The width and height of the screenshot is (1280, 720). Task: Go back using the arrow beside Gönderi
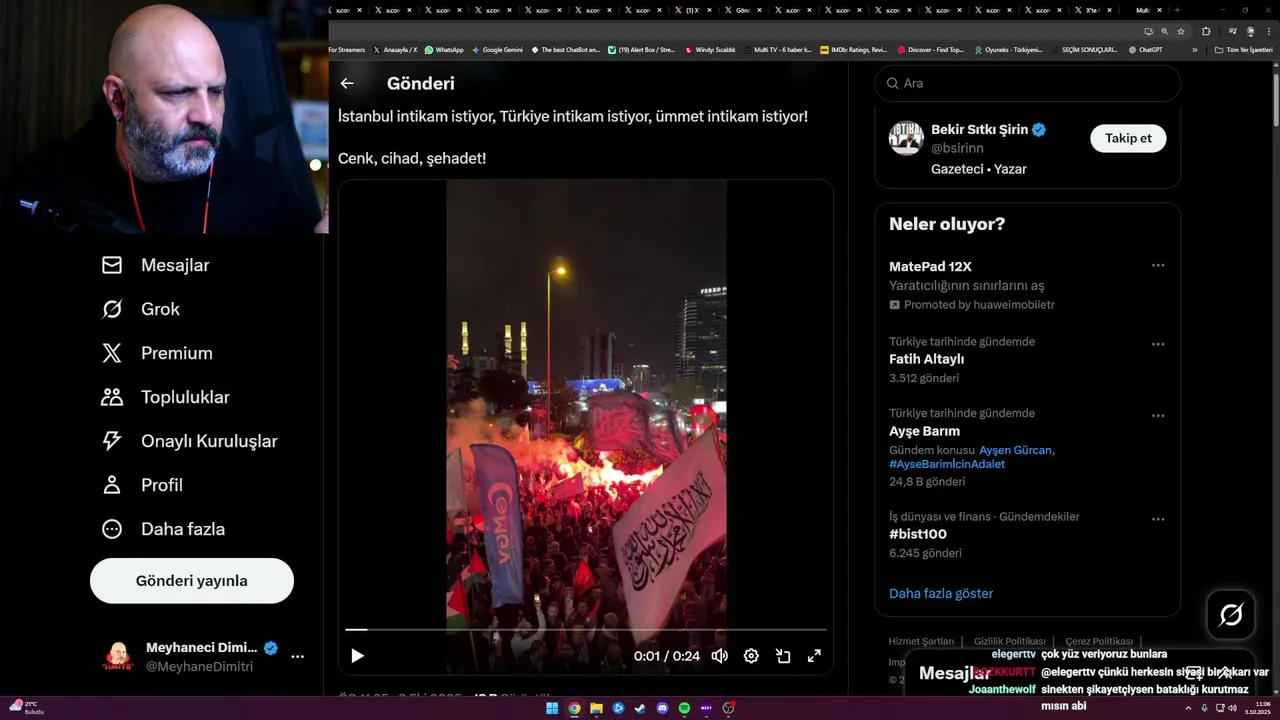[x=347, y=84]
